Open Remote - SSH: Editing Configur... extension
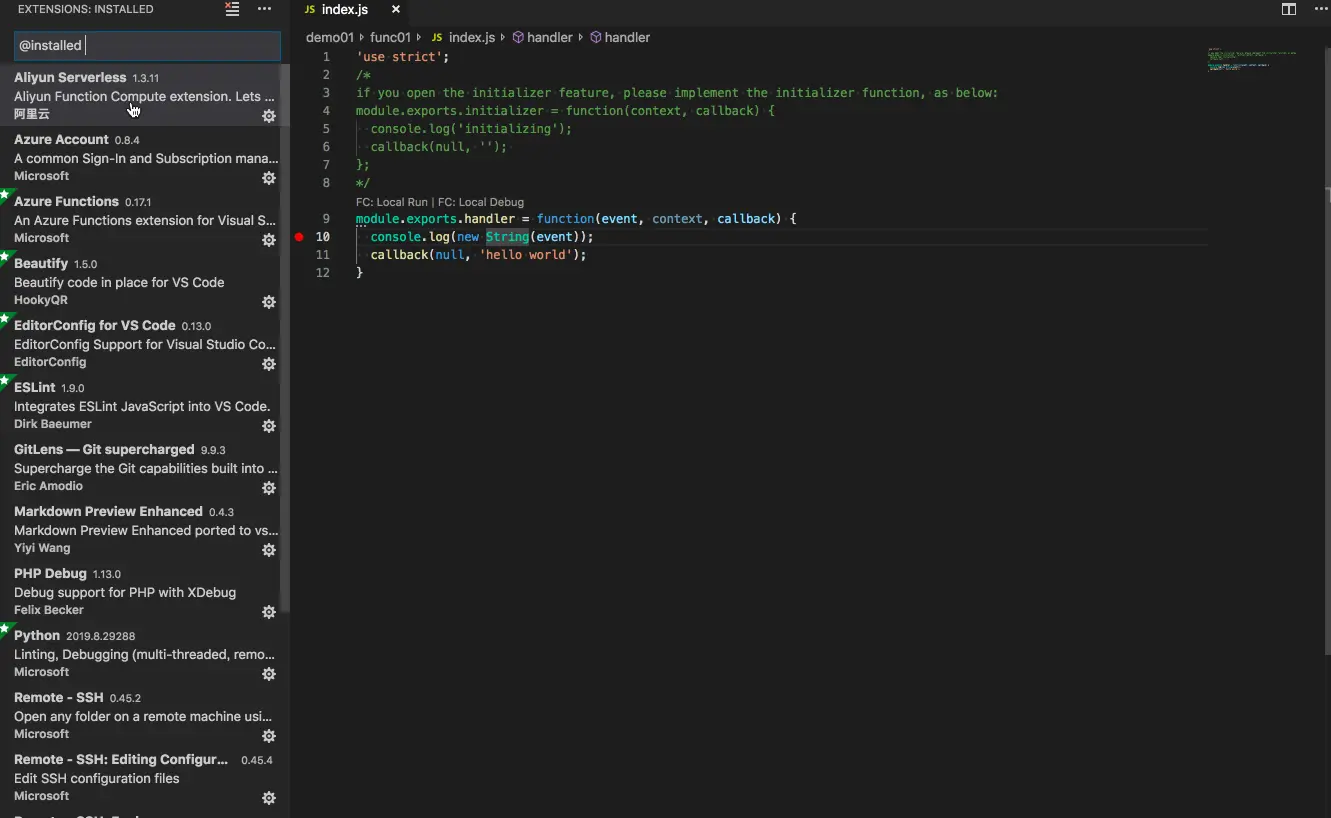This screenshot has width=1331, height=818. [145, 777]
